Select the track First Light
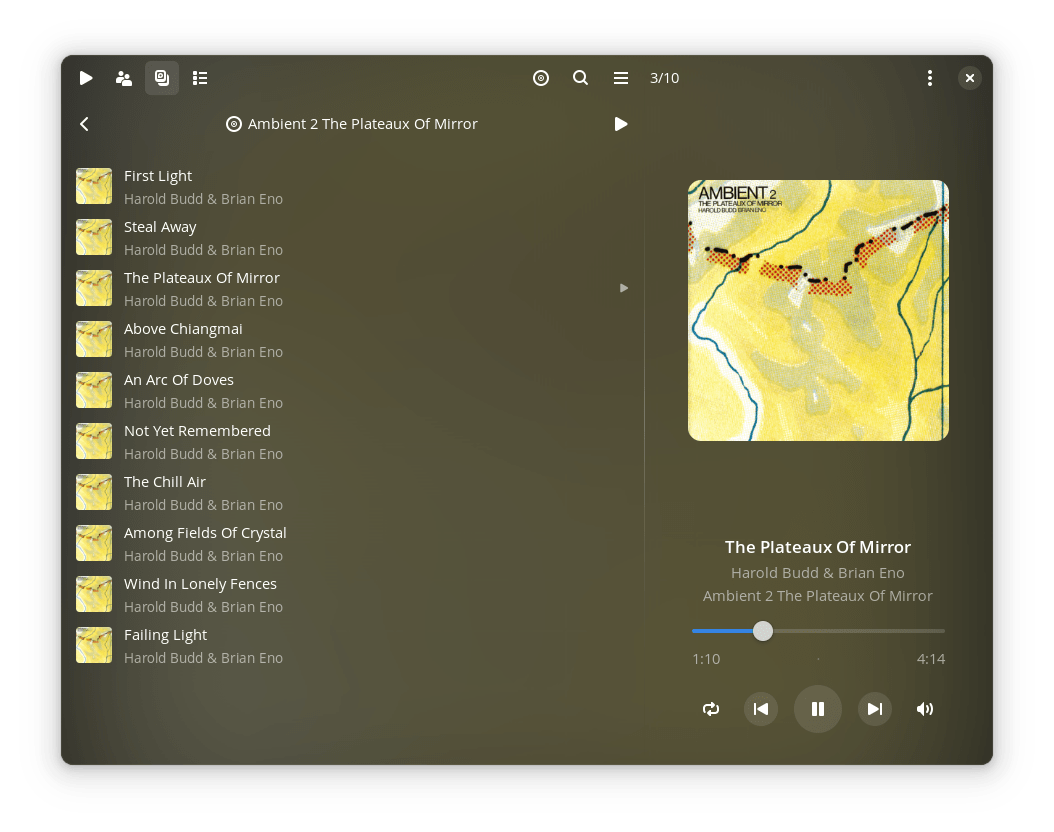This screenshot has width=1054, height=832. tap(352, 187)
